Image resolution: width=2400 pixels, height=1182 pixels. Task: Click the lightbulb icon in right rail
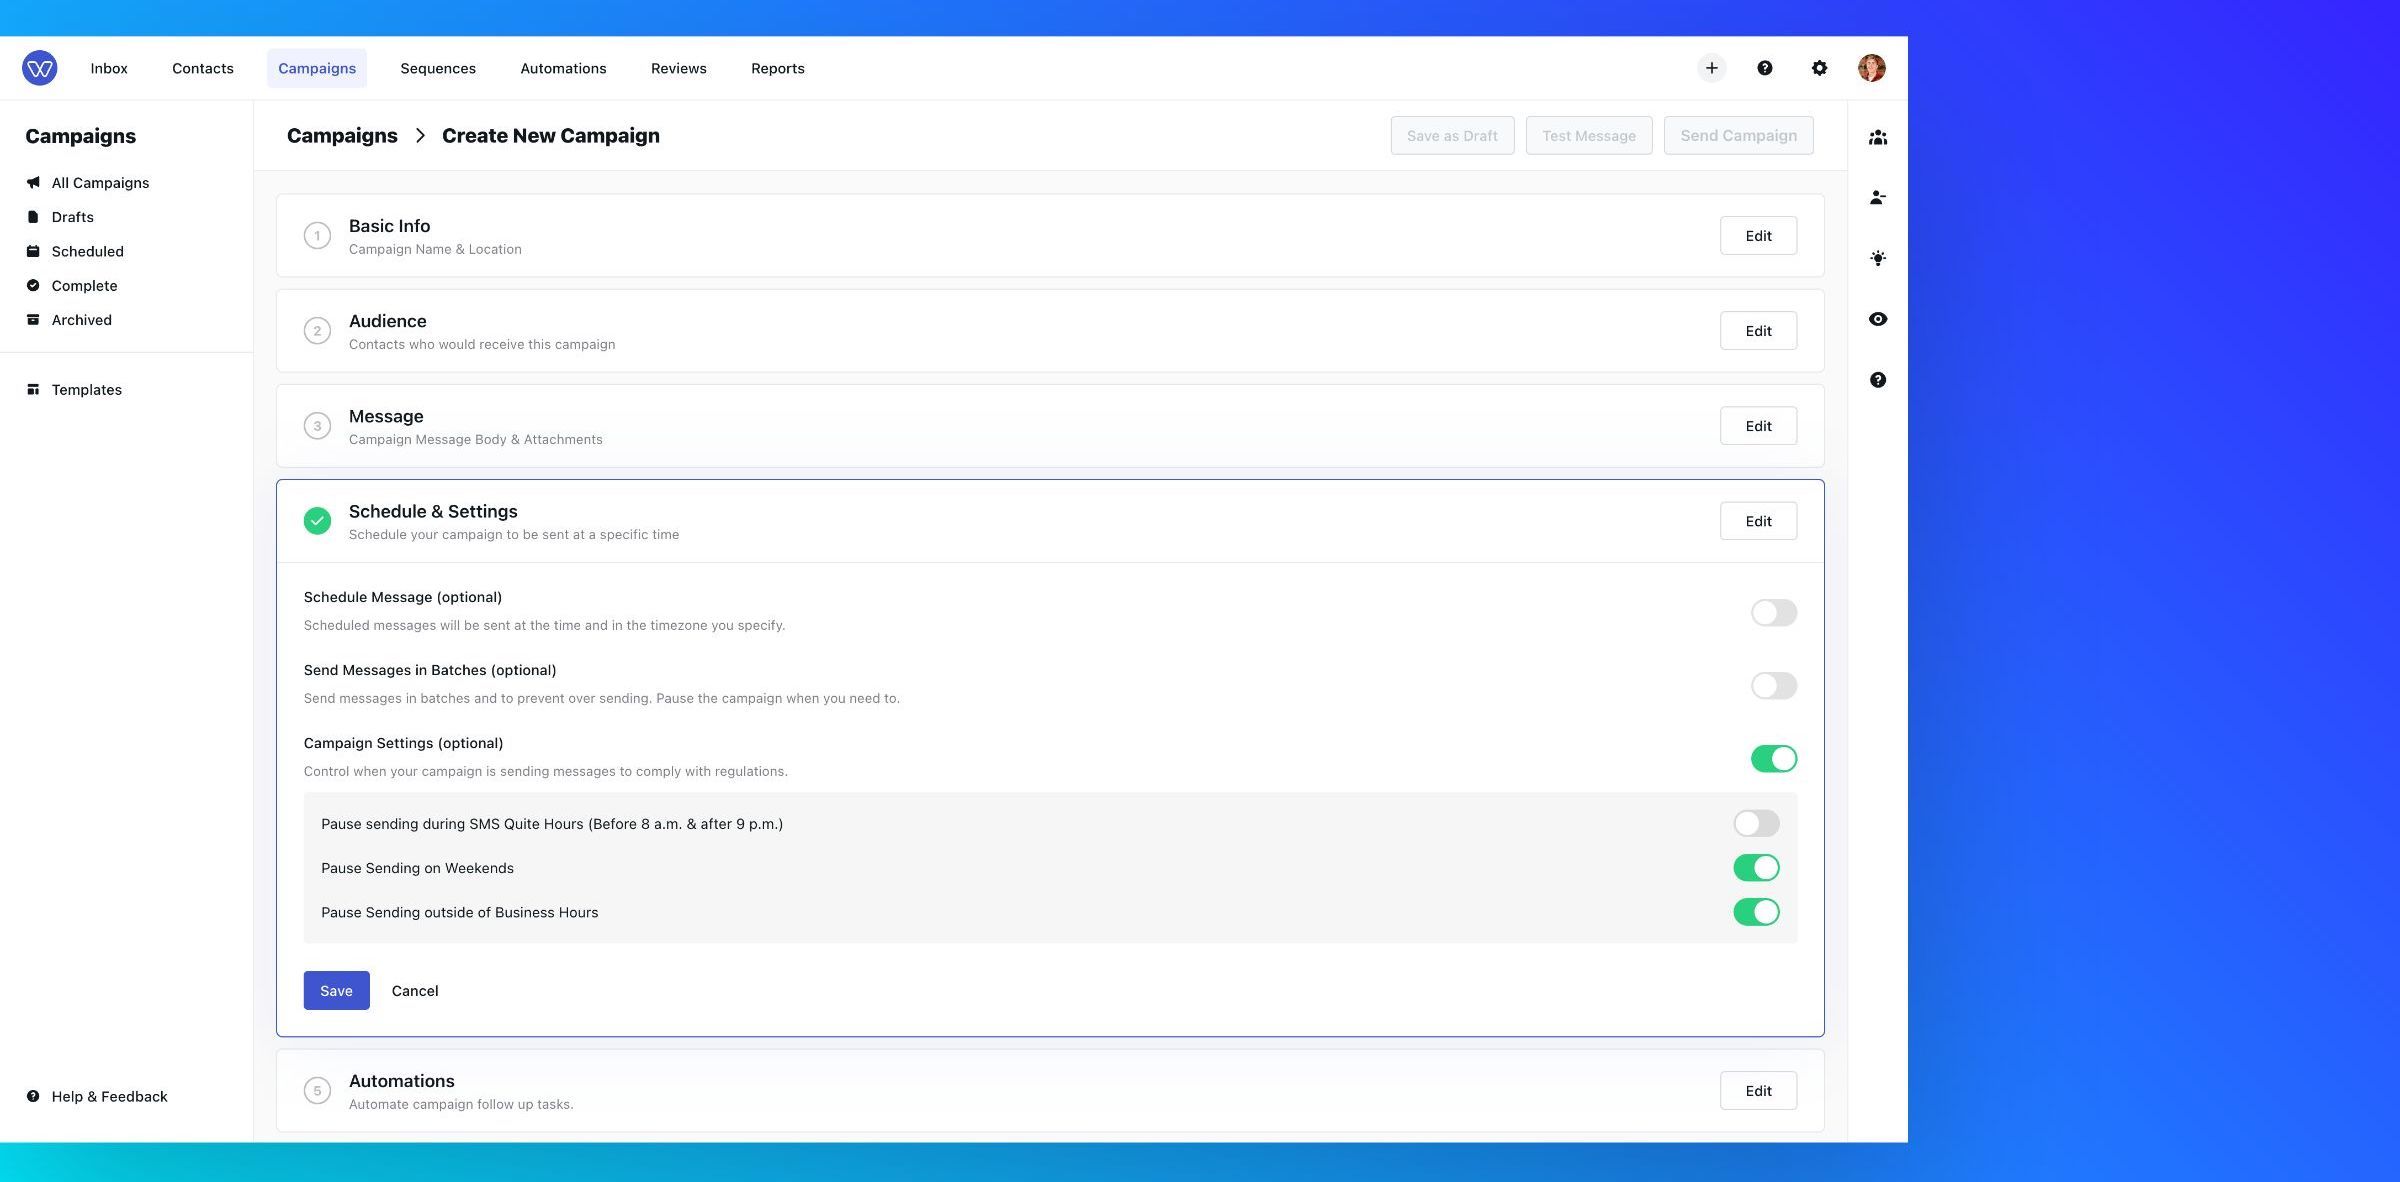pyautogui.click(x=1877, y=258)
